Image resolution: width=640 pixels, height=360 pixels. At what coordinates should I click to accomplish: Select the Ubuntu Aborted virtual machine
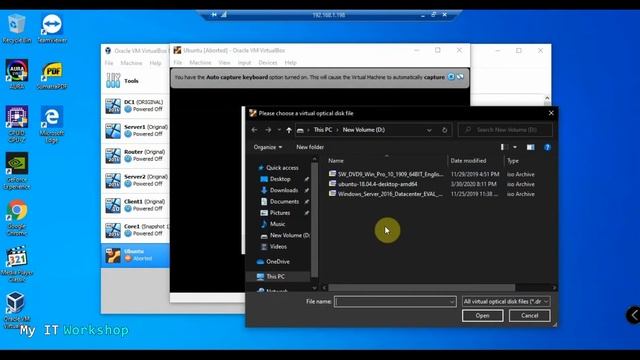[136, 255]
